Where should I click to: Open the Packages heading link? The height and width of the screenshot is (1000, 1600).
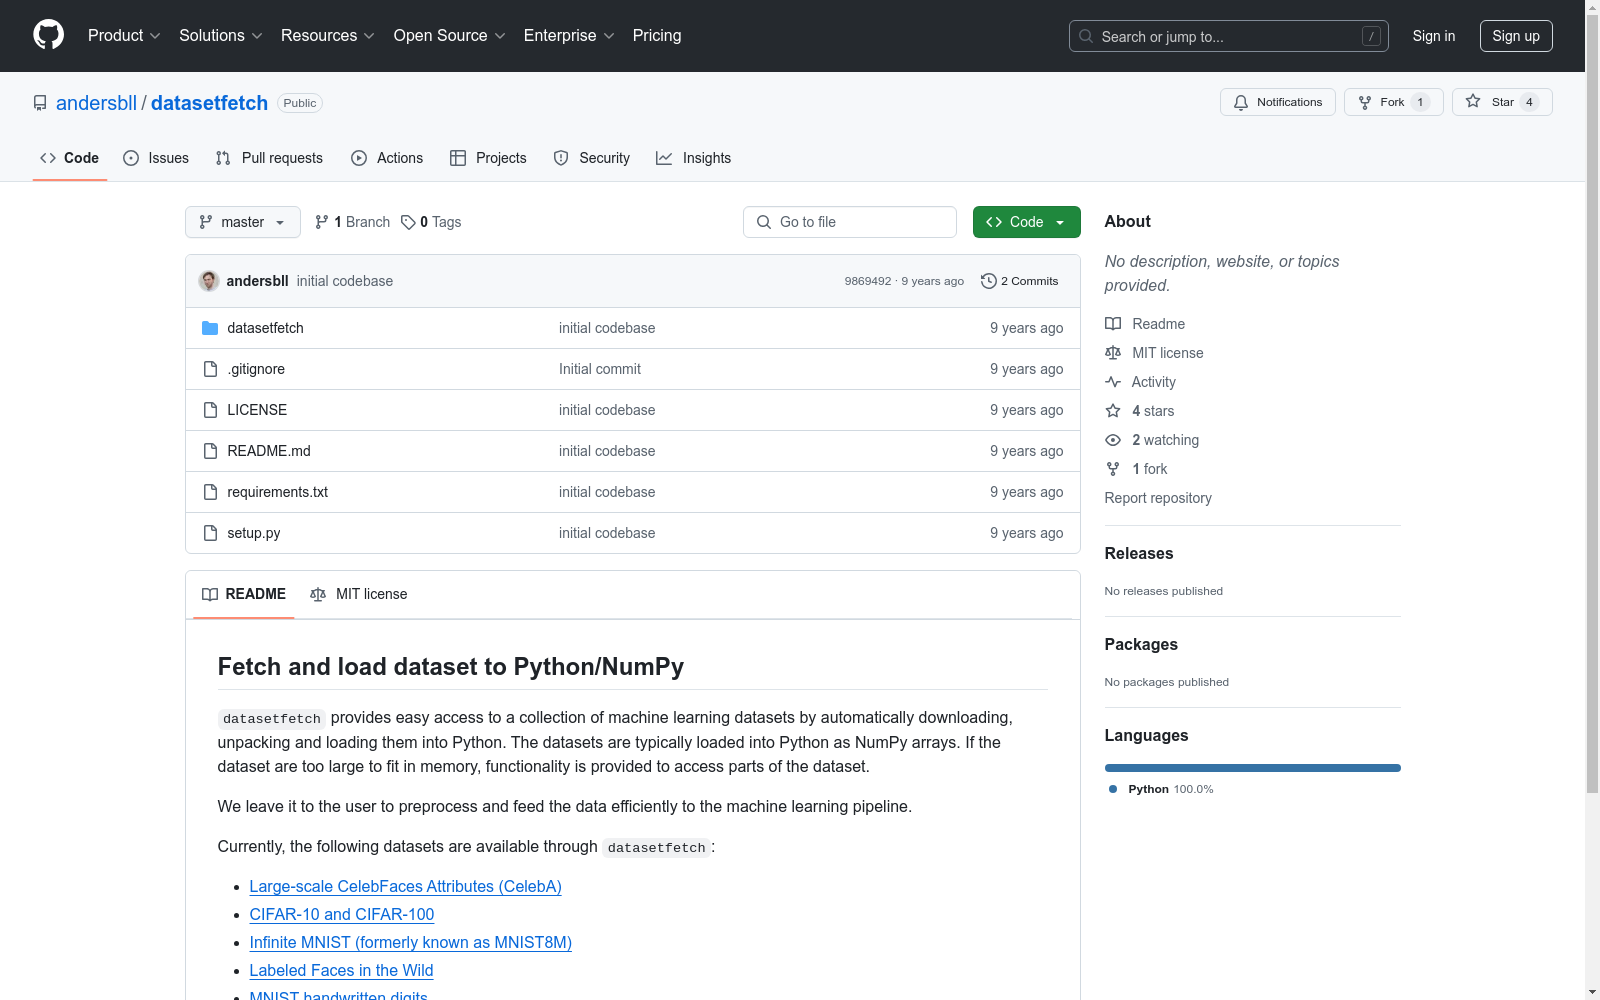(x=1141, y=644)
